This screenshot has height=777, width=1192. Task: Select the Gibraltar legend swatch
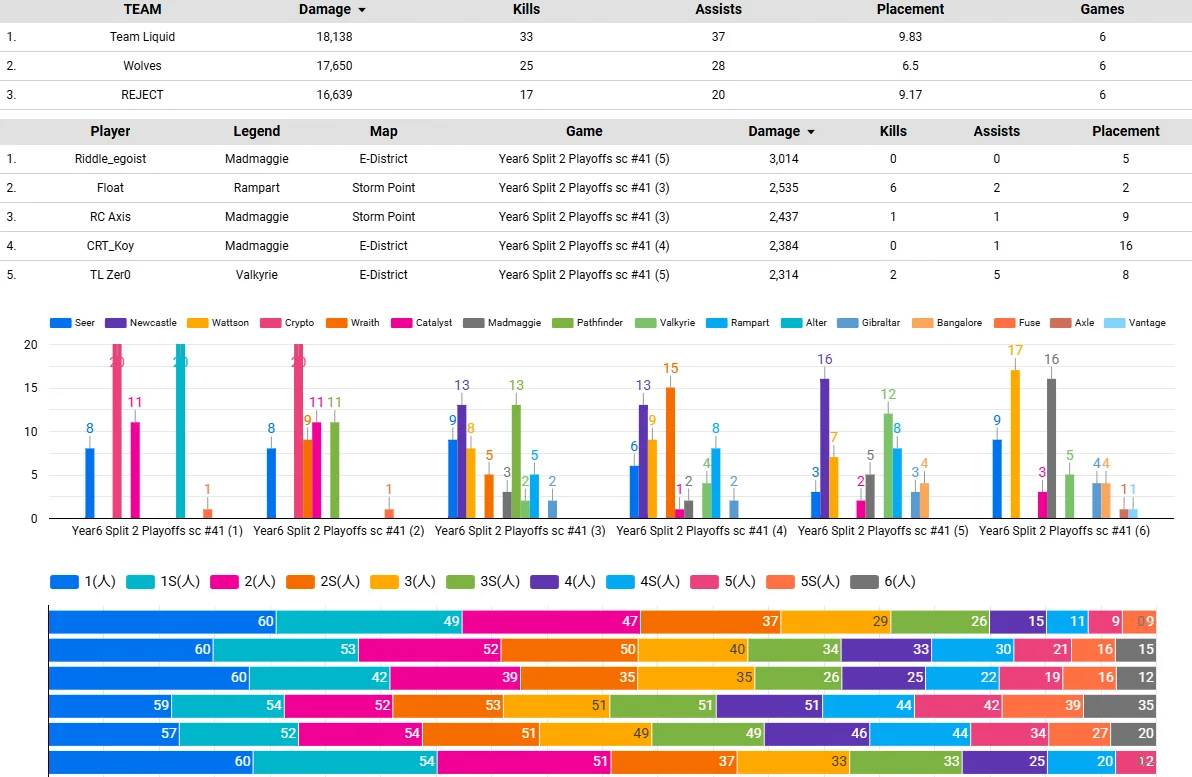pos(848,323)
